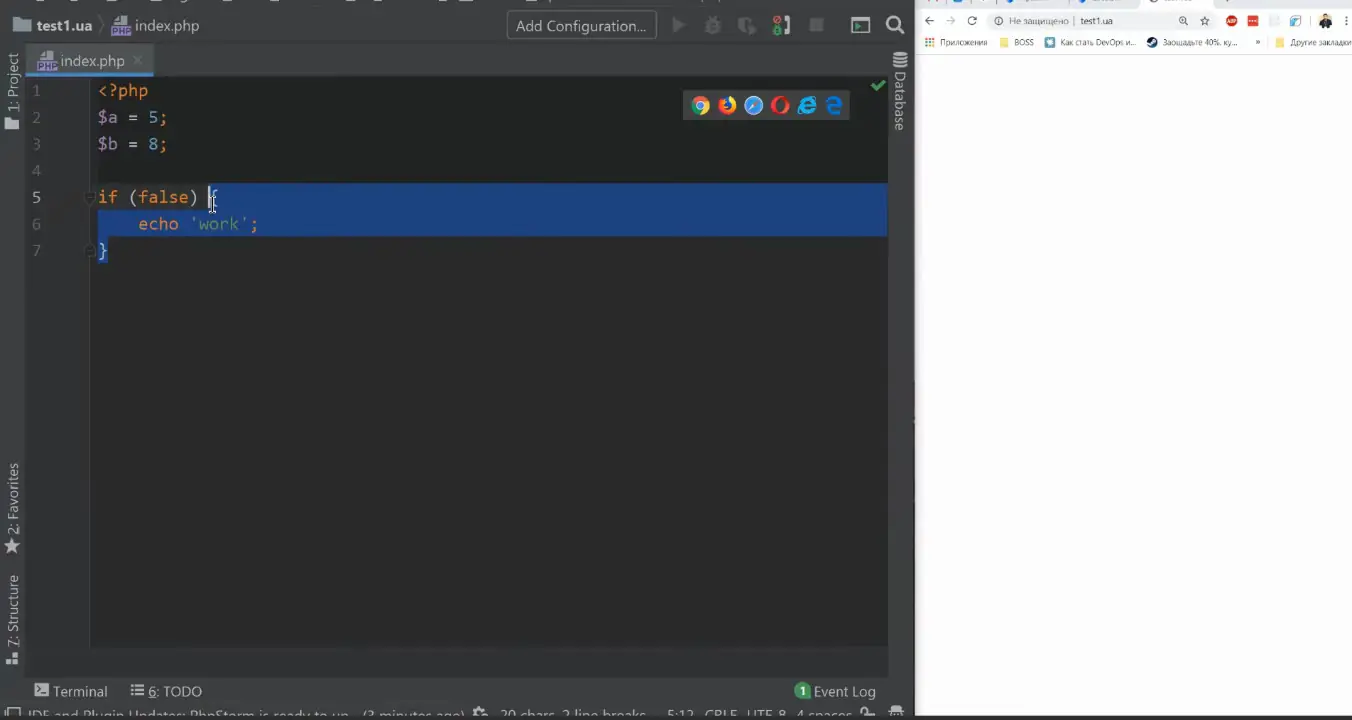Open the Chrome three-dot menu
Image resolution: width=1352 pixels, height=720 pixels.
1346,21
